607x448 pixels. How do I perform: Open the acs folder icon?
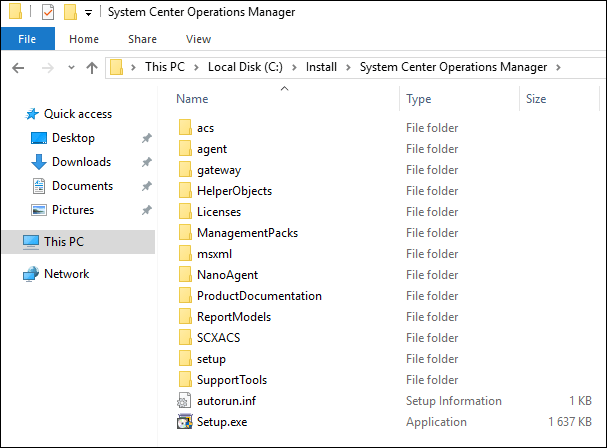[185, 127]
